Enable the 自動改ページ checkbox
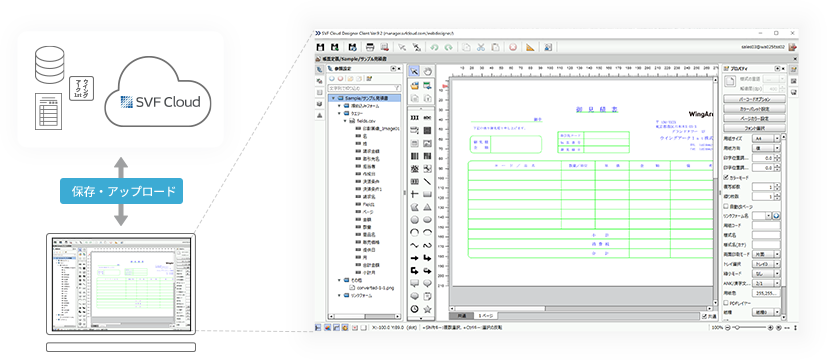This screenshot has width=827, height=360. [726, 206]
